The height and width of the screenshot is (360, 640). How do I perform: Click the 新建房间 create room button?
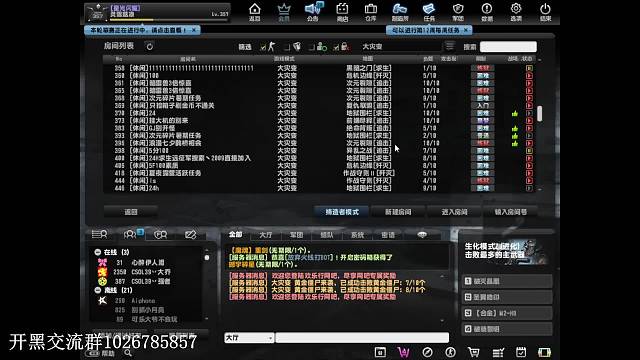(x=398, y=212)
